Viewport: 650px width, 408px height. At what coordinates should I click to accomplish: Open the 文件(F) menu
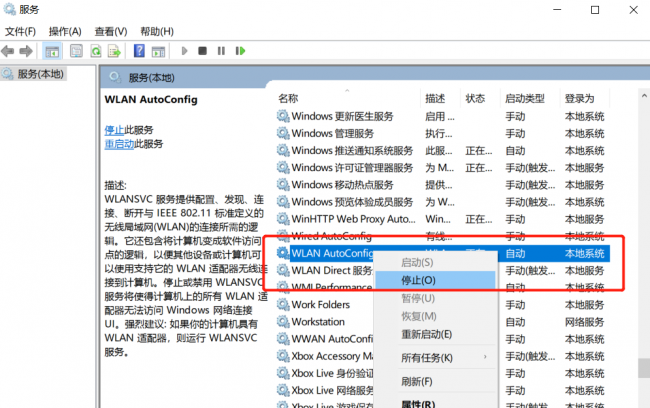point(20,32)
